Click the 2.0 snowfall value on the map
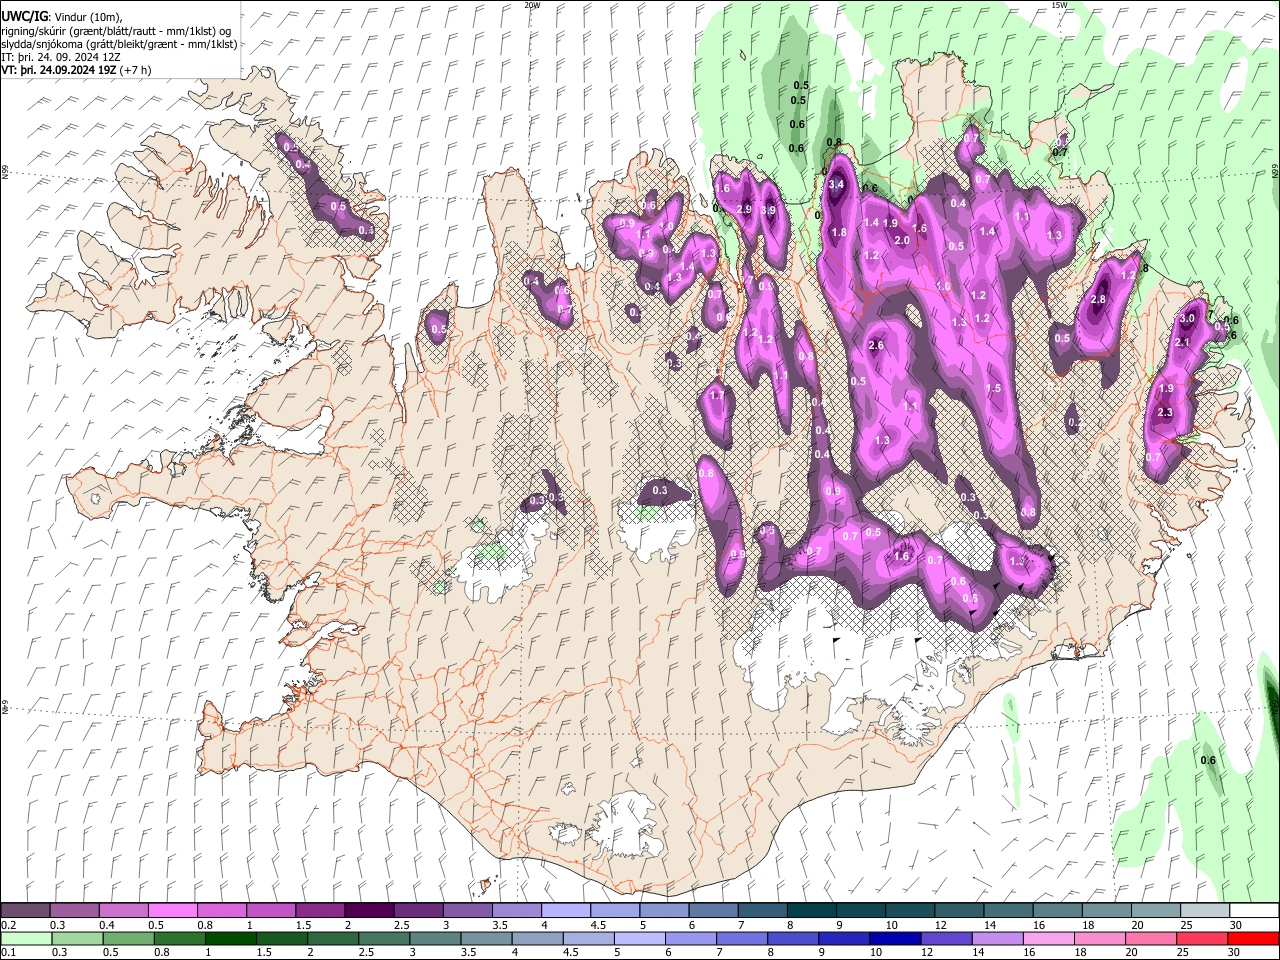The image size is (1280, 960). (x=901, y=240)
